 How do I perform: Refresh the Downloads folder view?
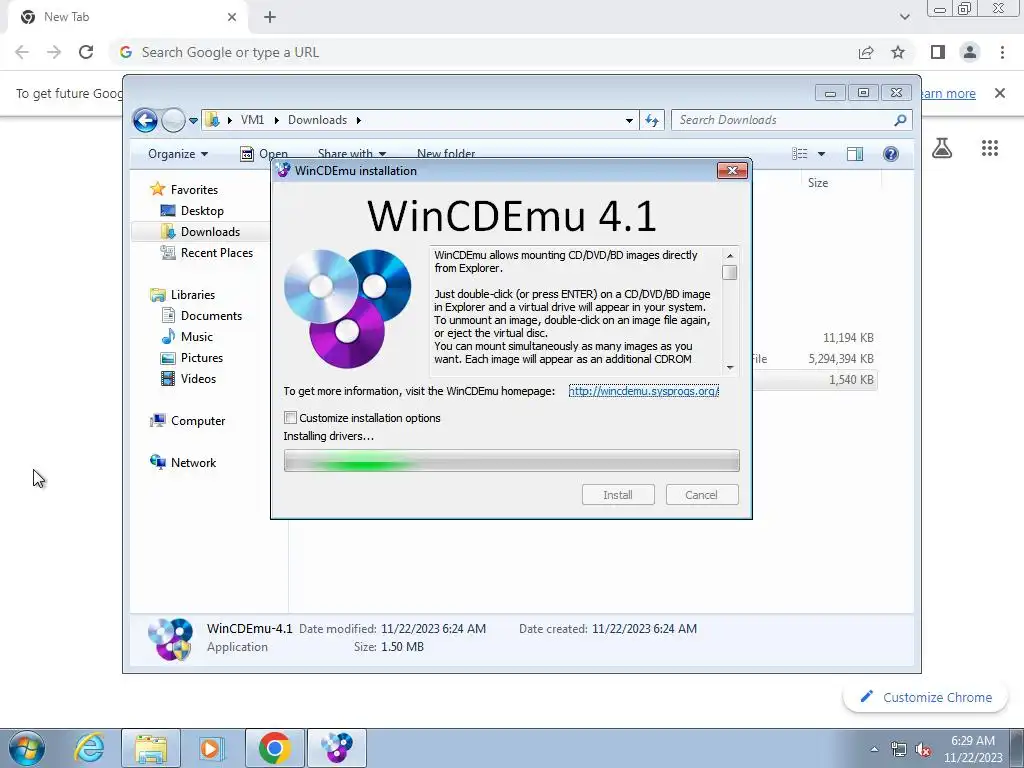pyautogui.click(x=652, y=120)
